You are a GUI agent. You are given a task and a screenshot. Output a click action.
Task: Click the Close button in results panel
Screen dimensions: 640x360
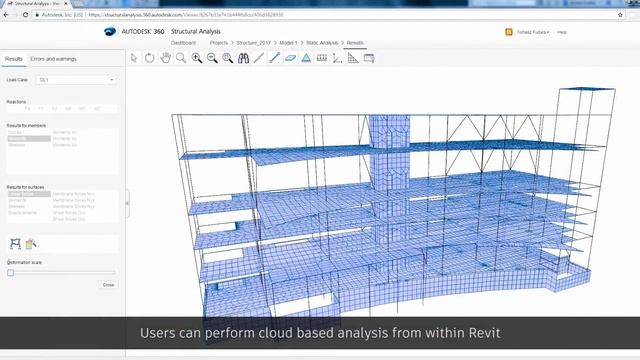108,285
